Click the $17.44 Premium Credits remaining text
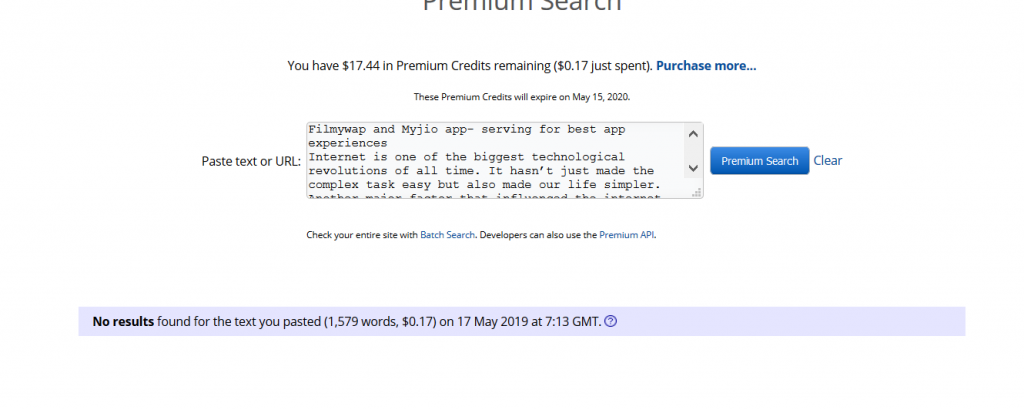Screen dimensions: 1024x410 [470, 66]
